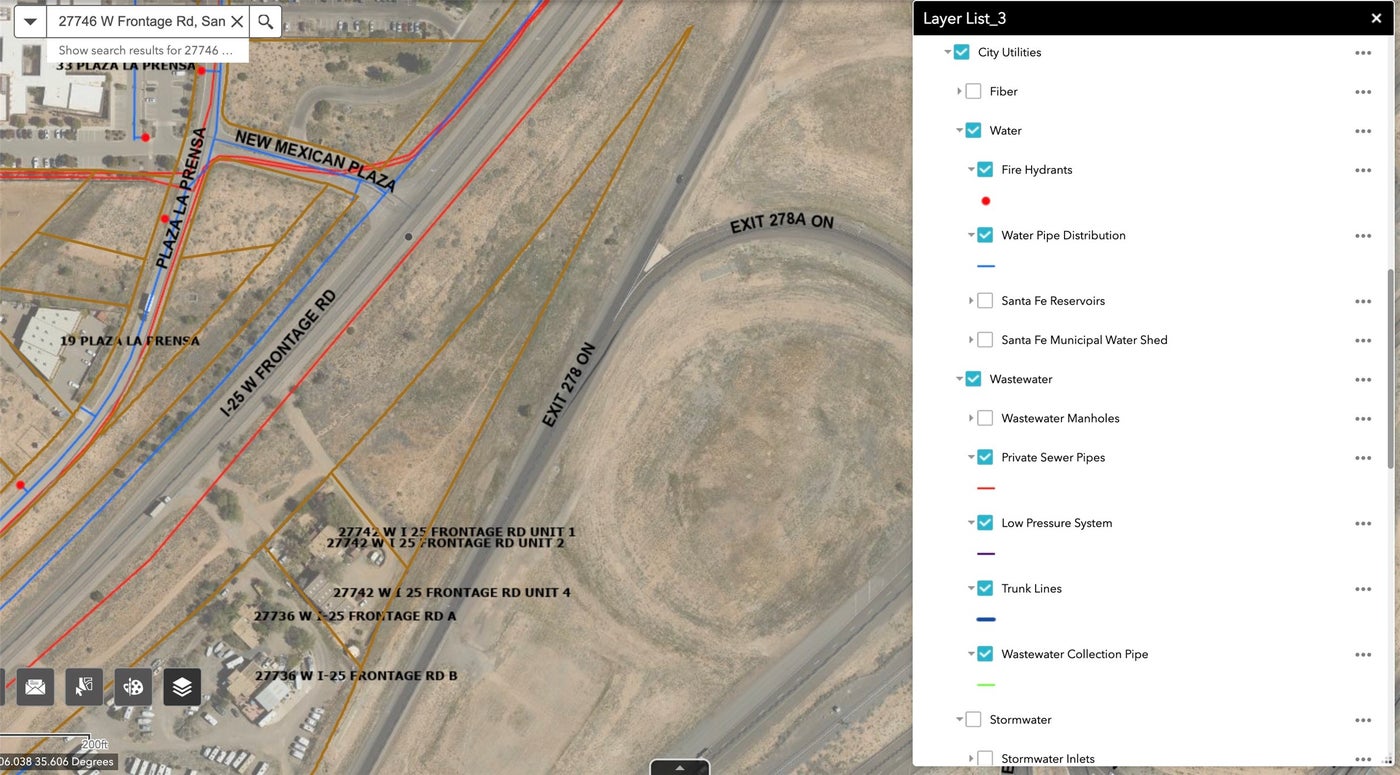Open the layer list widget with stacked layers icon
Image resolution: width=1400 pixels, height=775 pixels.
point(182,687)
